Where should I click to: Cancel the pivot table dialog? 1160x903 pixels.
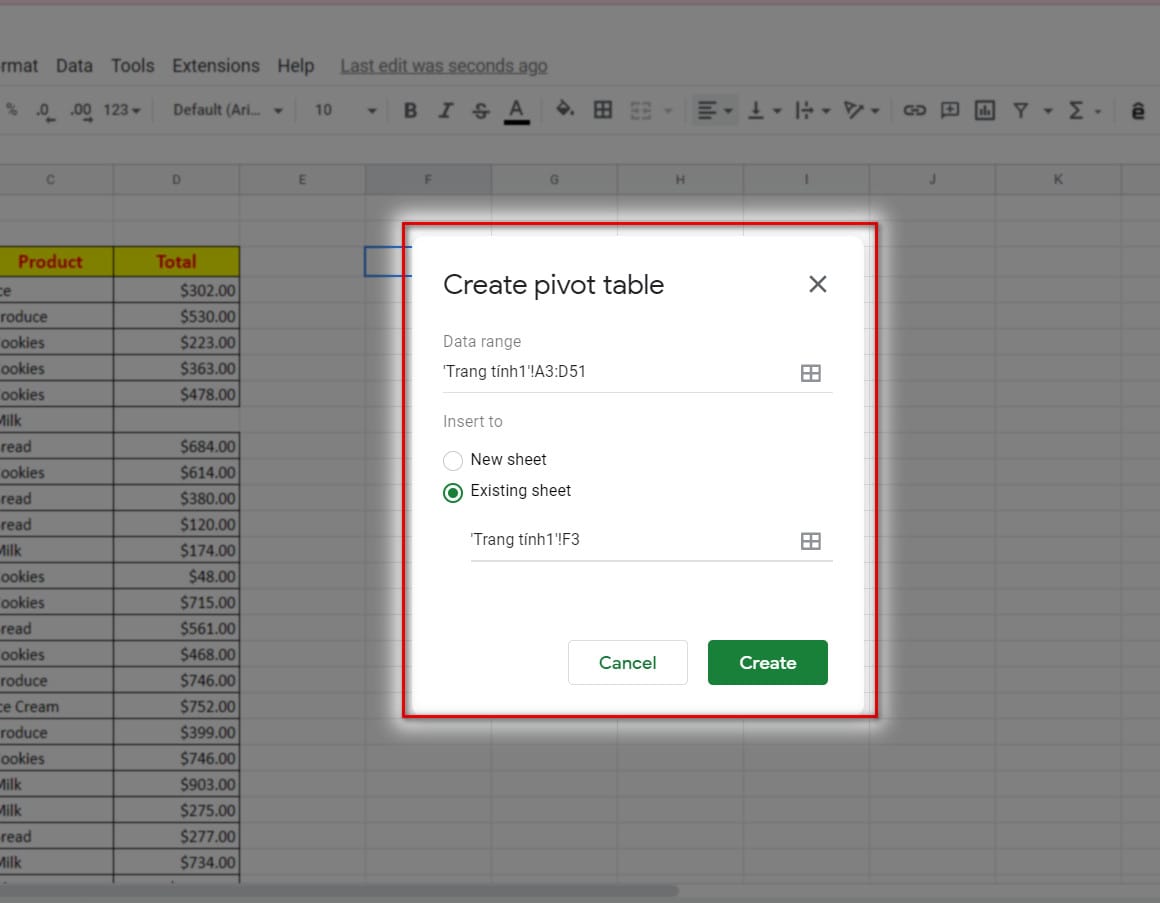tap(627, 662)
